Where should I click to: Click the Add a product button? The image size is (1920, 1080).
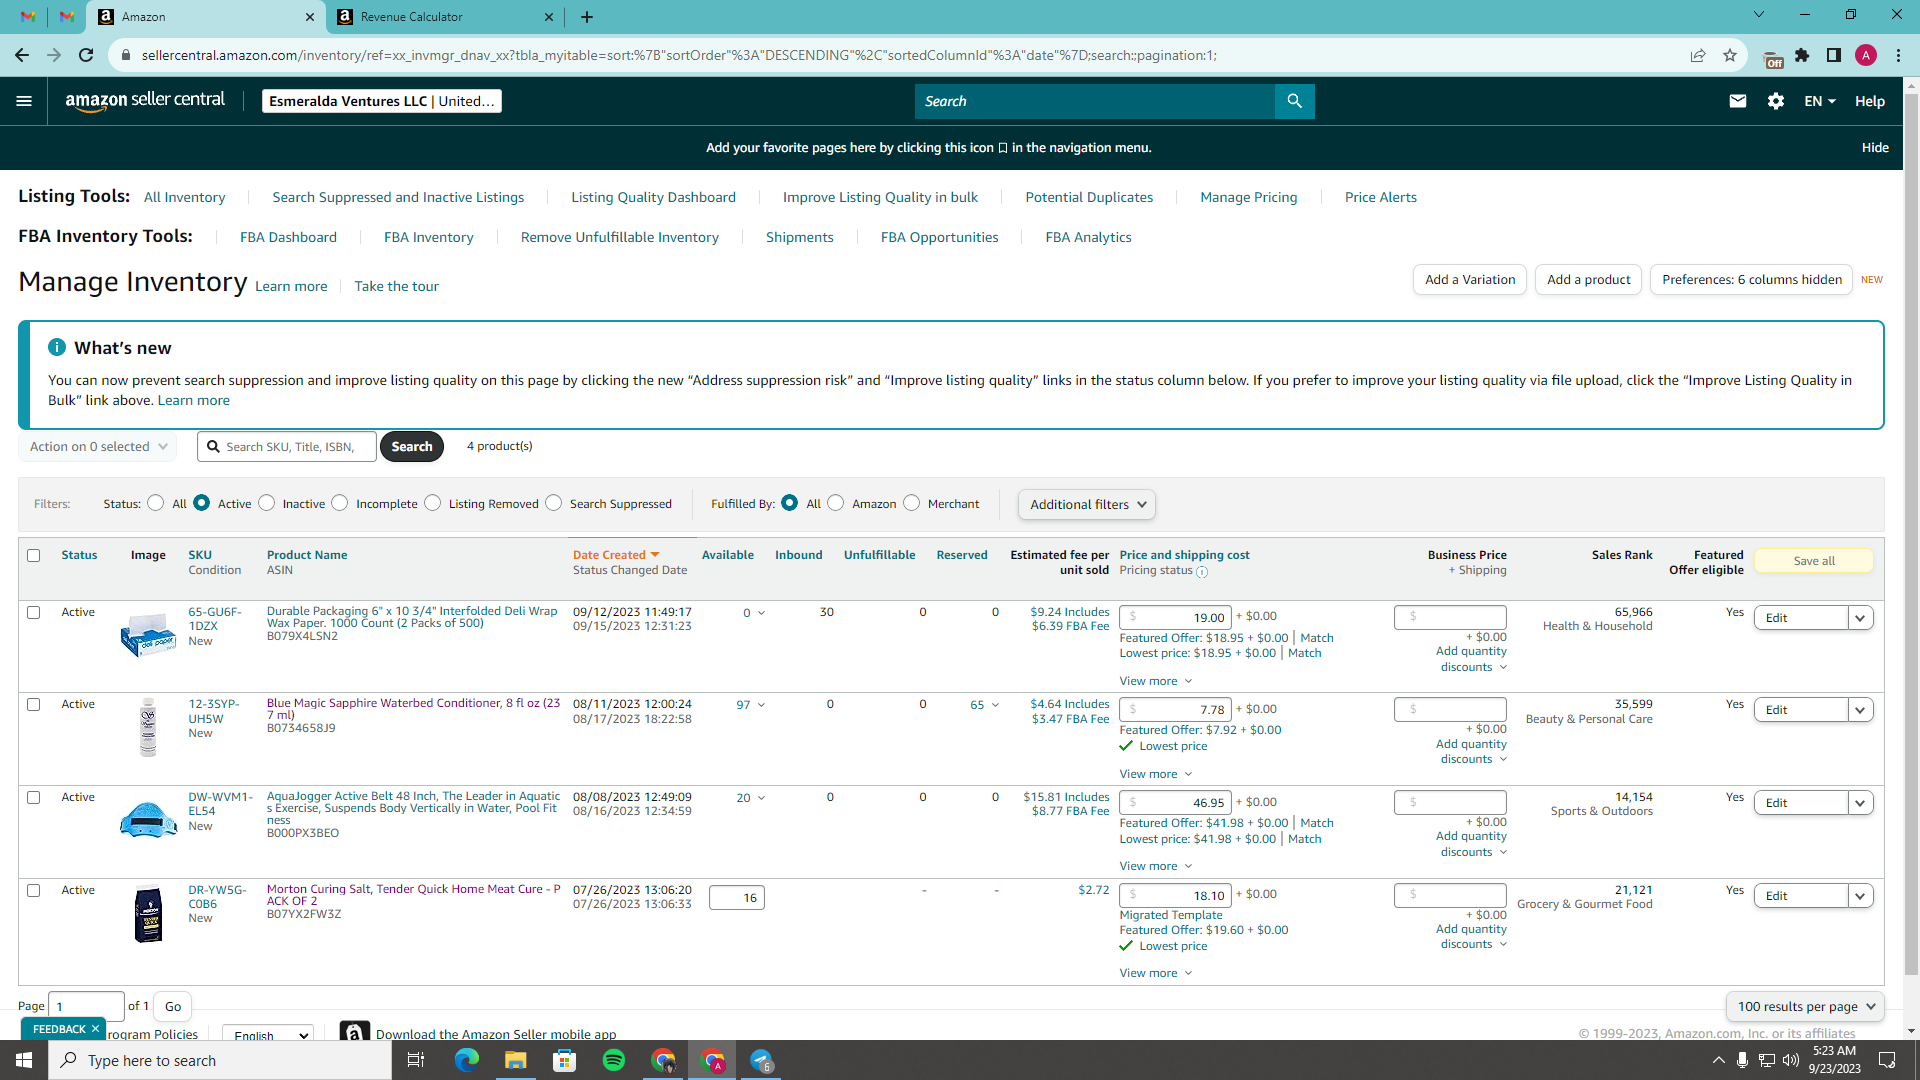[x=1589, y=280]
